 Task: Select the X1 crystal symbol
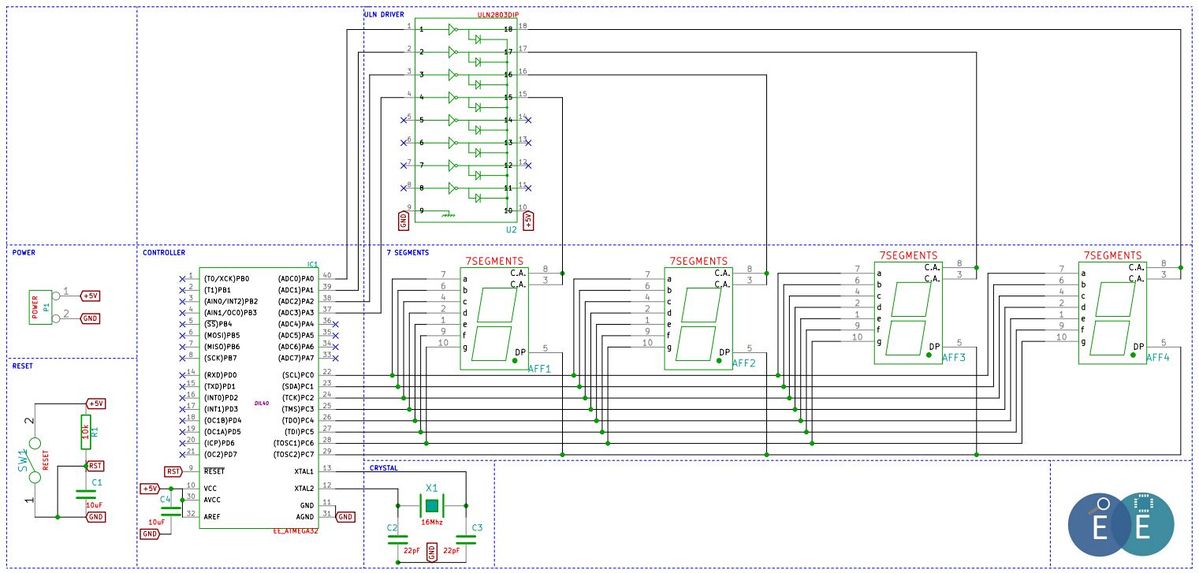(433, 506)
